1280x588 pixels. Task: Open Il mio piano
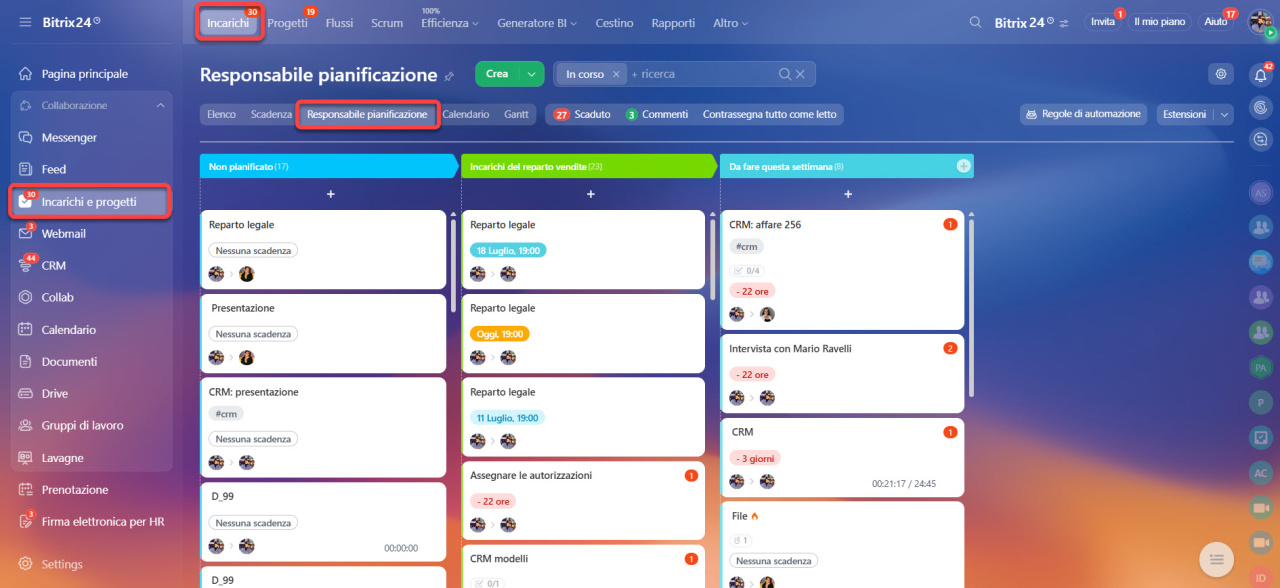pos(1159,22)
